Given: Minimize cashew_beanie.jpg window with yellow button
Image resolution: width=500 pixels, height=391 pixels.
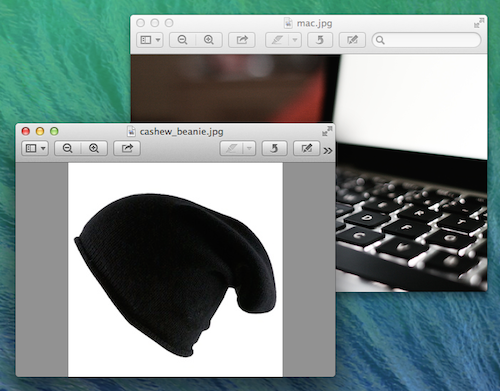Looking at the screenshot, I should 40,131.
